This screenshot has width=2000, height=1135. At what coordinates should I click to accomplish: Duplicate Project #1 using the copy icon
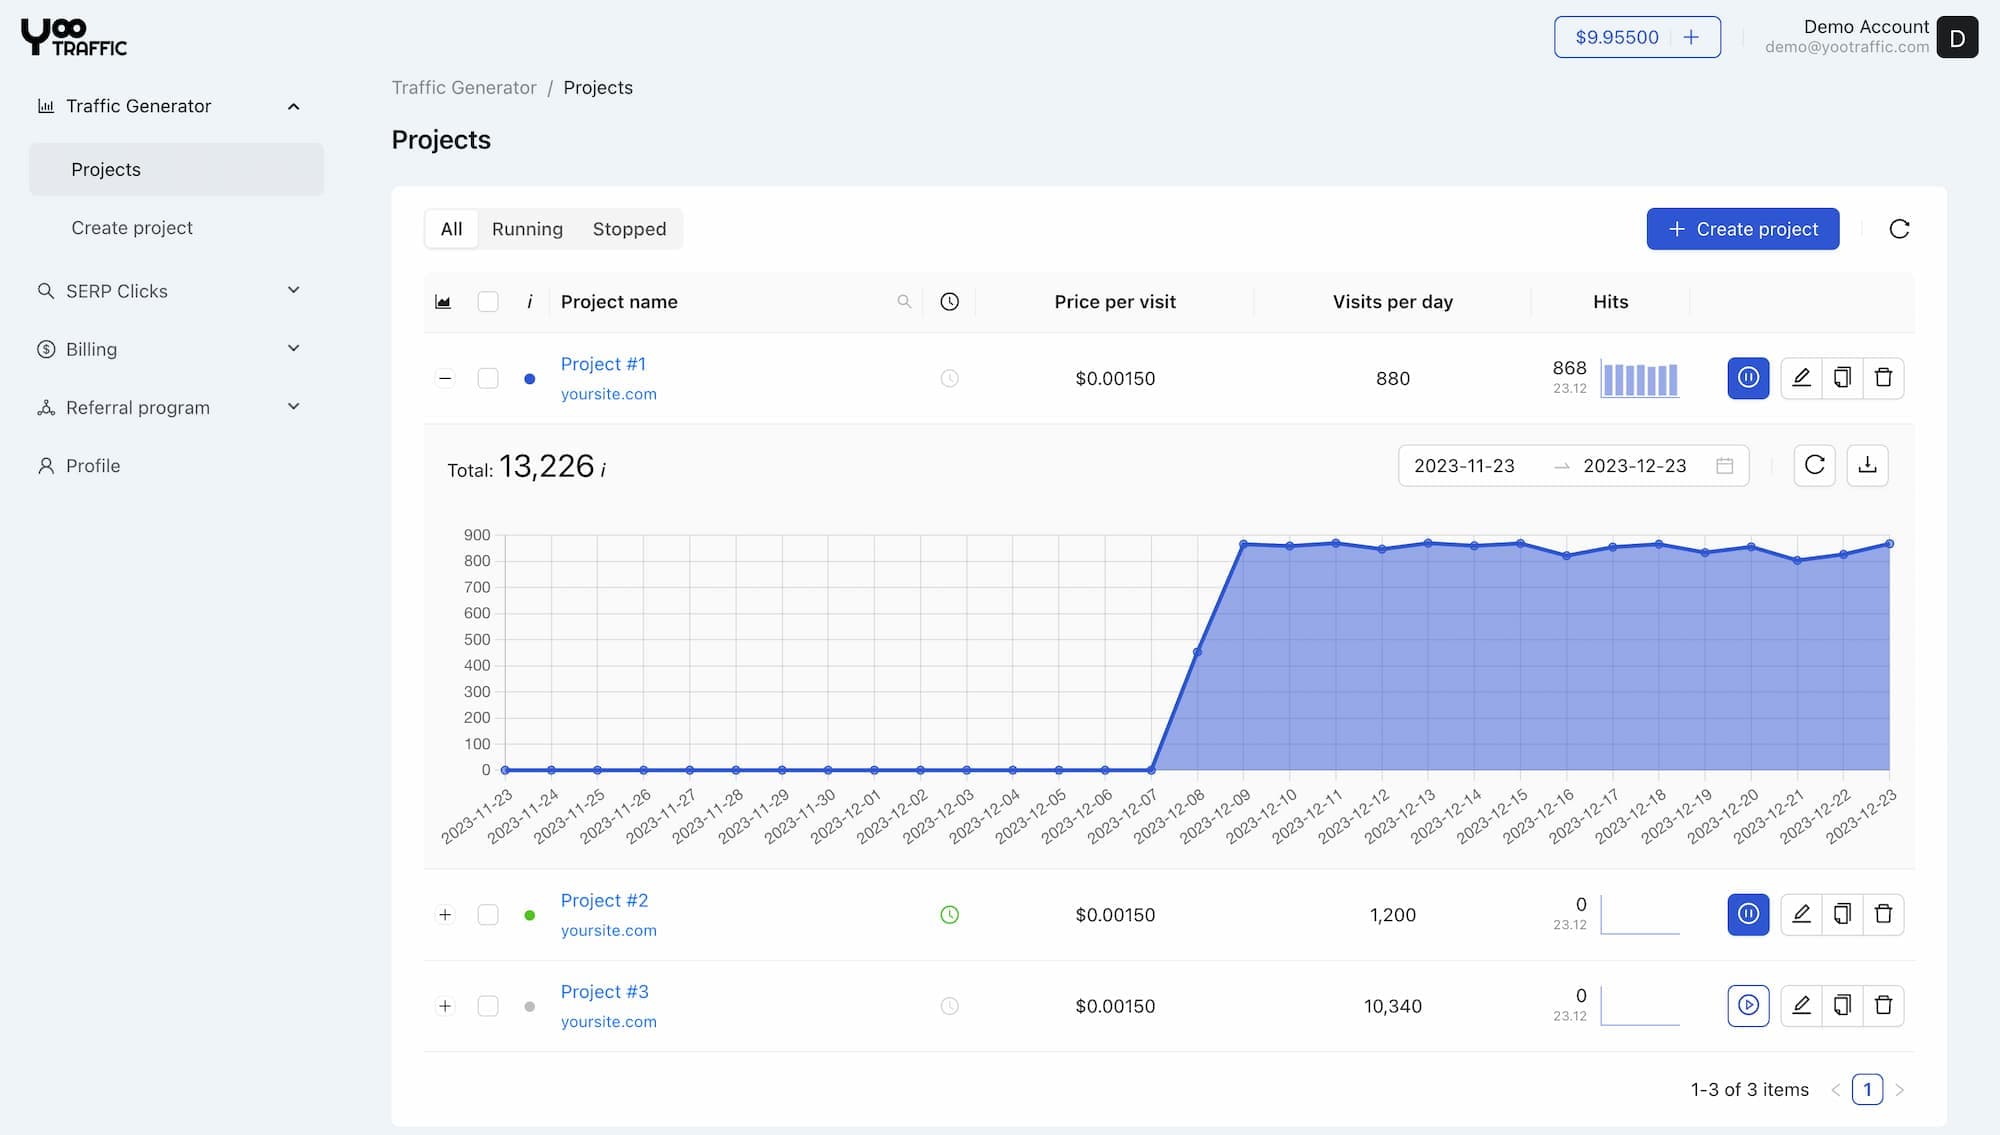coord(1842,378)
